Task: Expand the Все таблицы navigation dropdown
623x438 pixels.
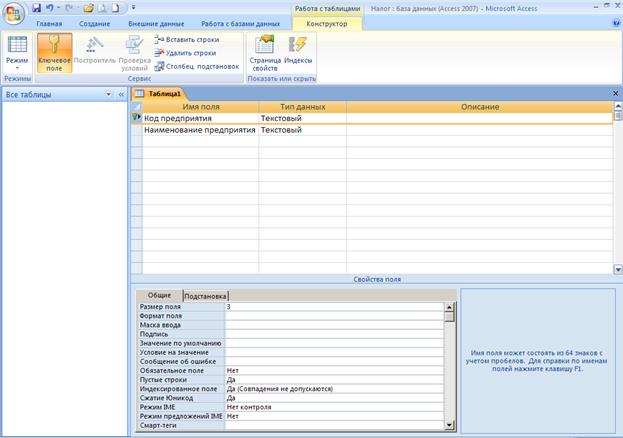Action: (x=108, y=94)
